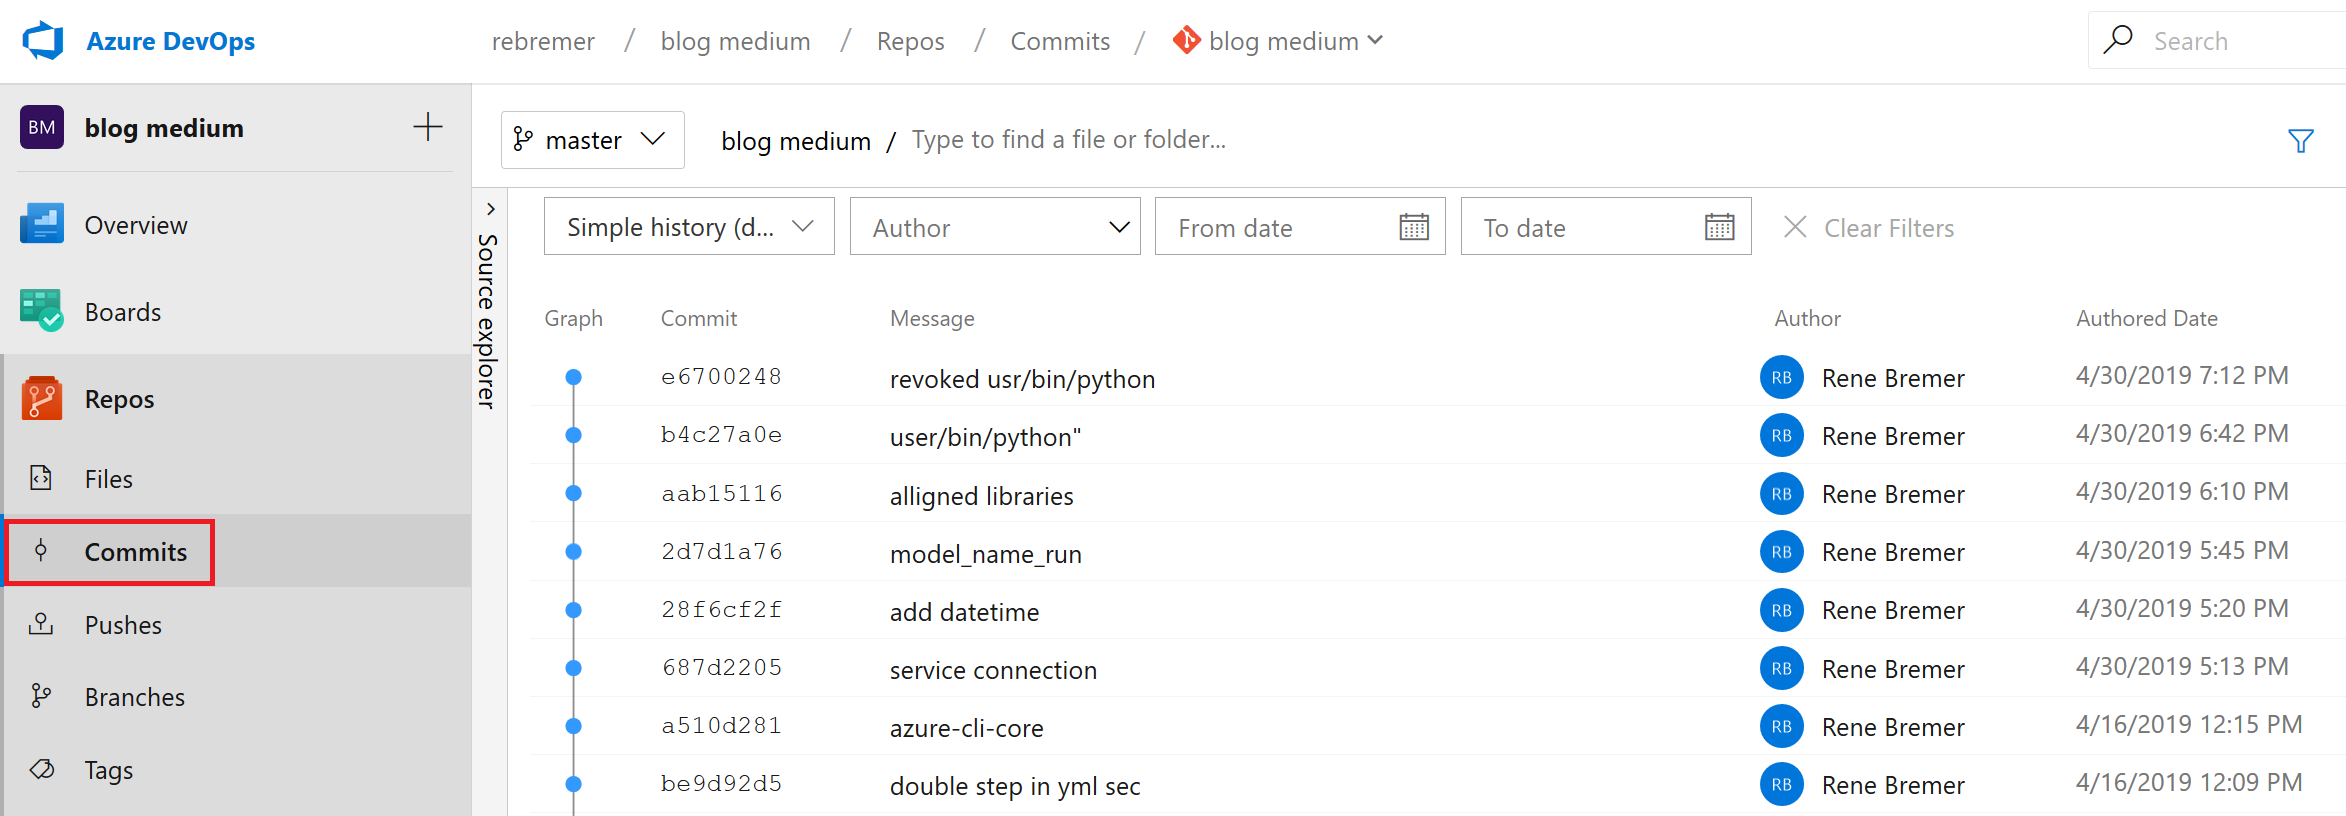Viewport: 2346px width, 816px height.
Task: Open the master branch dropdown
Action: coord(592,140)
